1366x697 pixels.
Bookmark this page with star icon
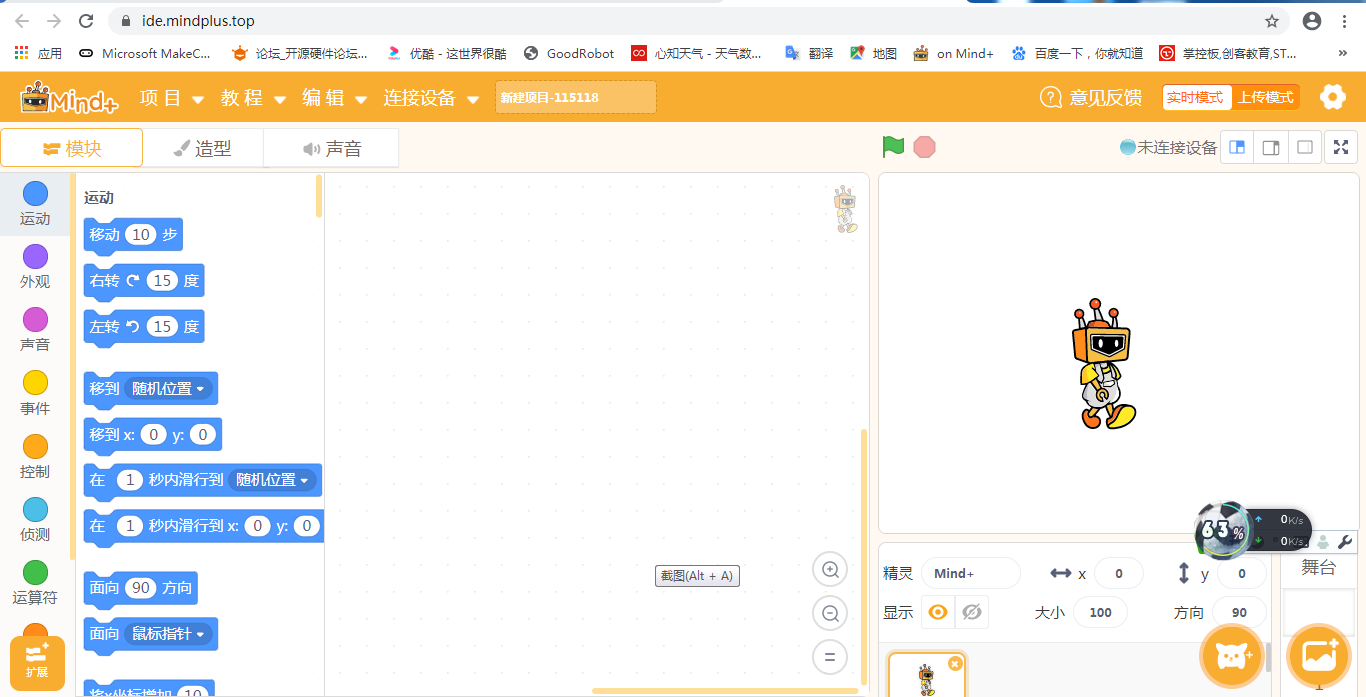(x=1272, y=21)
